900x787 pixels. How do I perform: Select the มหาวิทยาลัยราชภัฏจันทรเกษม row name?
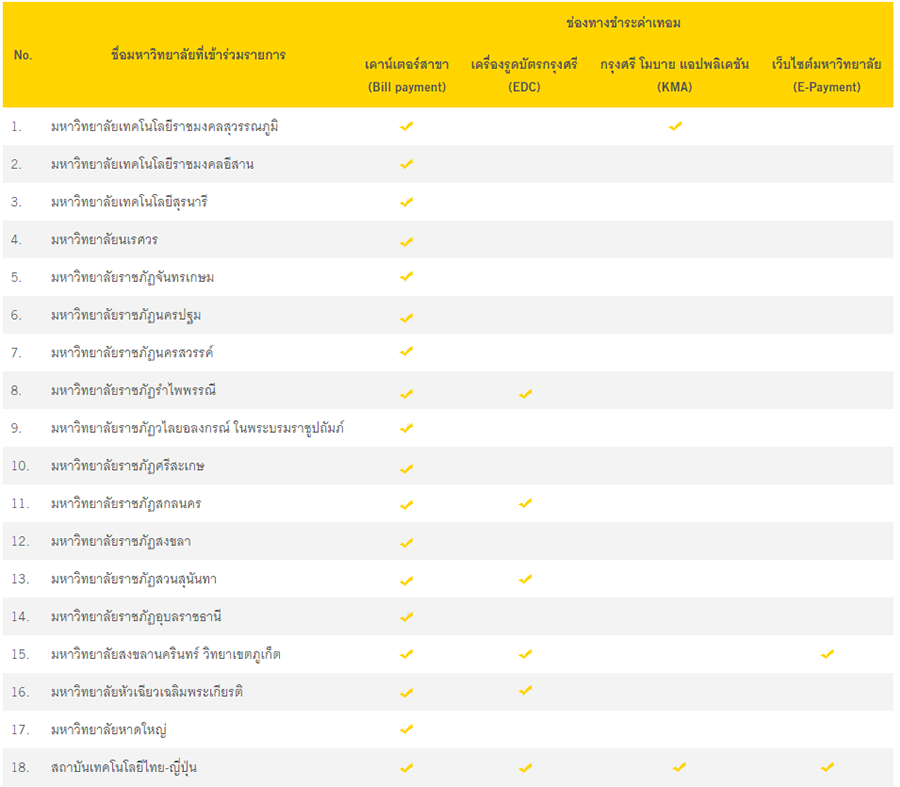[x=132, y=277]
